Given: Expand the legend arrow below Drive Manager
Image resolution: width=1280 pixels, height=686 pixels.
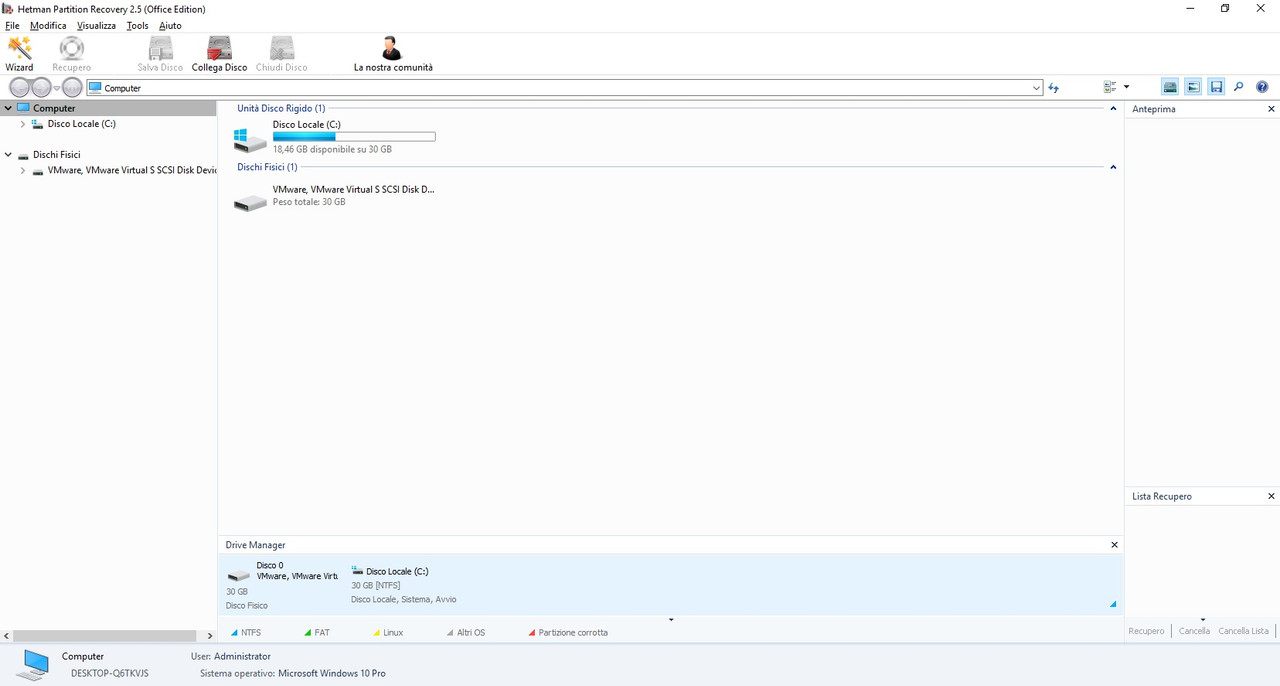Looking at the screenshot, I should tap(671, 620).
